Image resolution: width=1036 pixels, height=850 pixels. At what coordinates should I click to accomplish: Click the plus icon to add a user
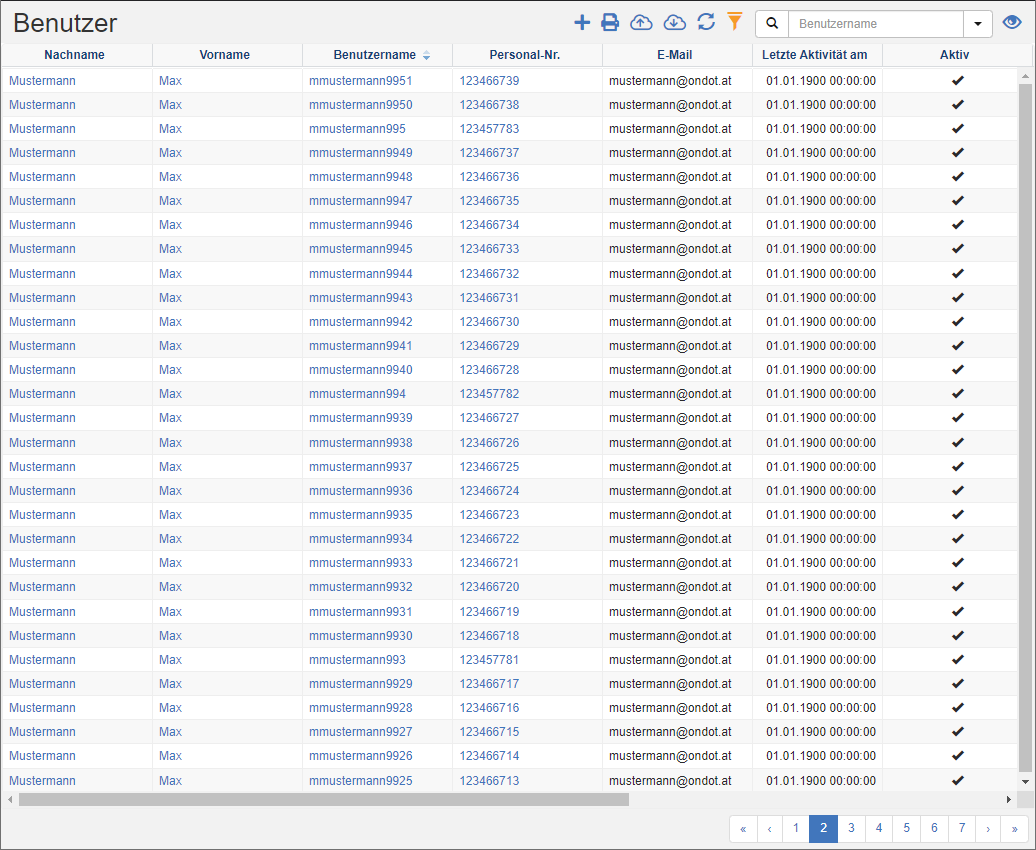tap(582, 22)
